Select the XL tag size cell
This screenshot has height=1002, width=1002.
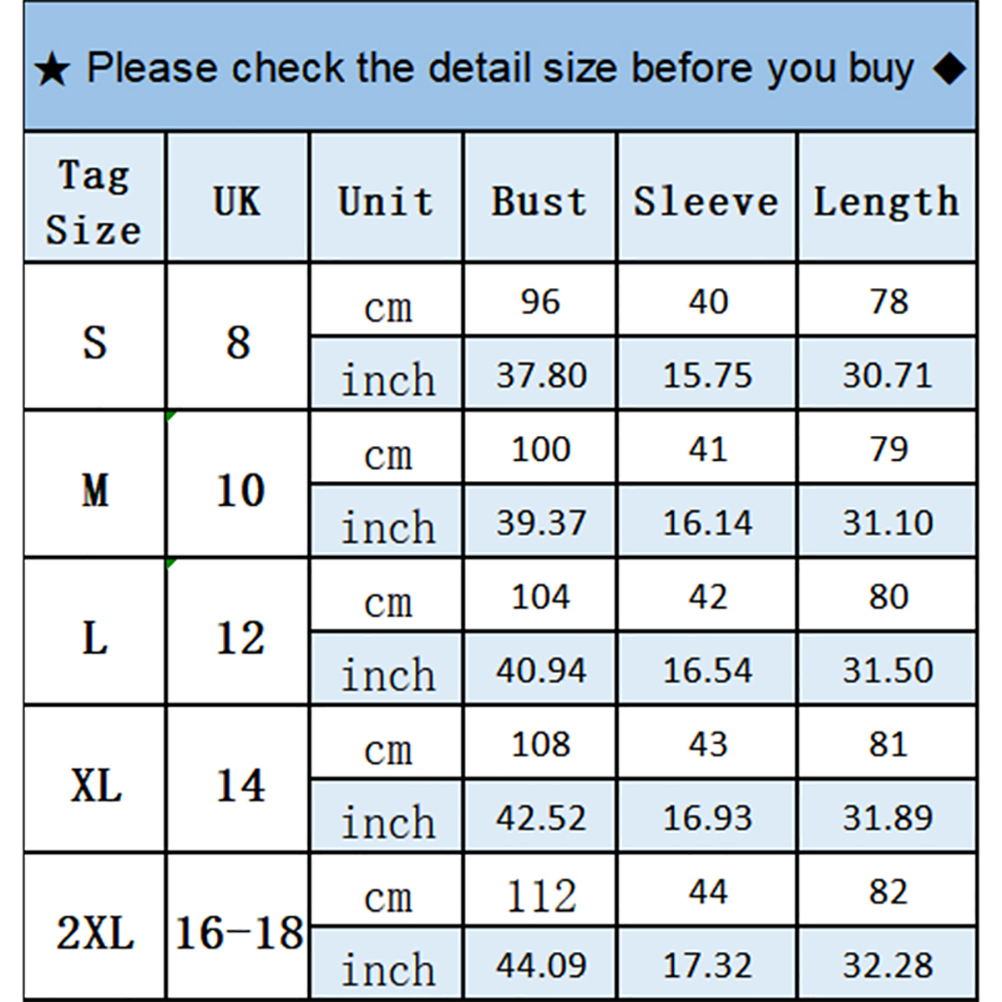(96, 785)
